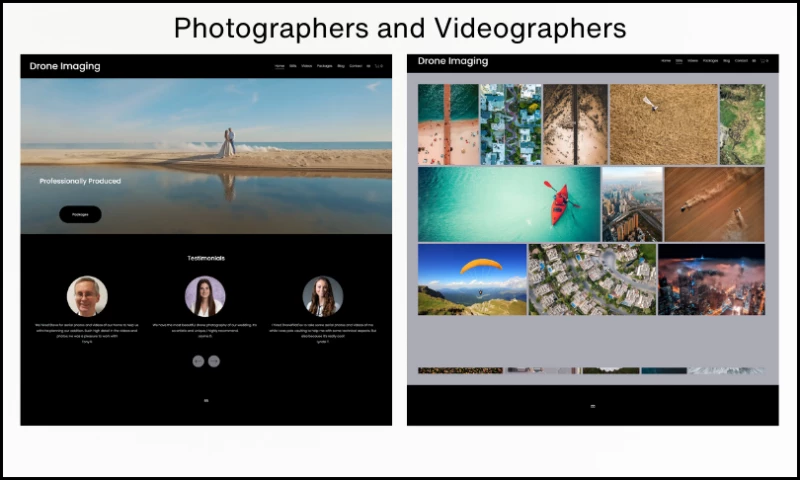
Task: Open the red kayak on turquoise water photo
Action: pyautogui.click(x=509, y=204)
